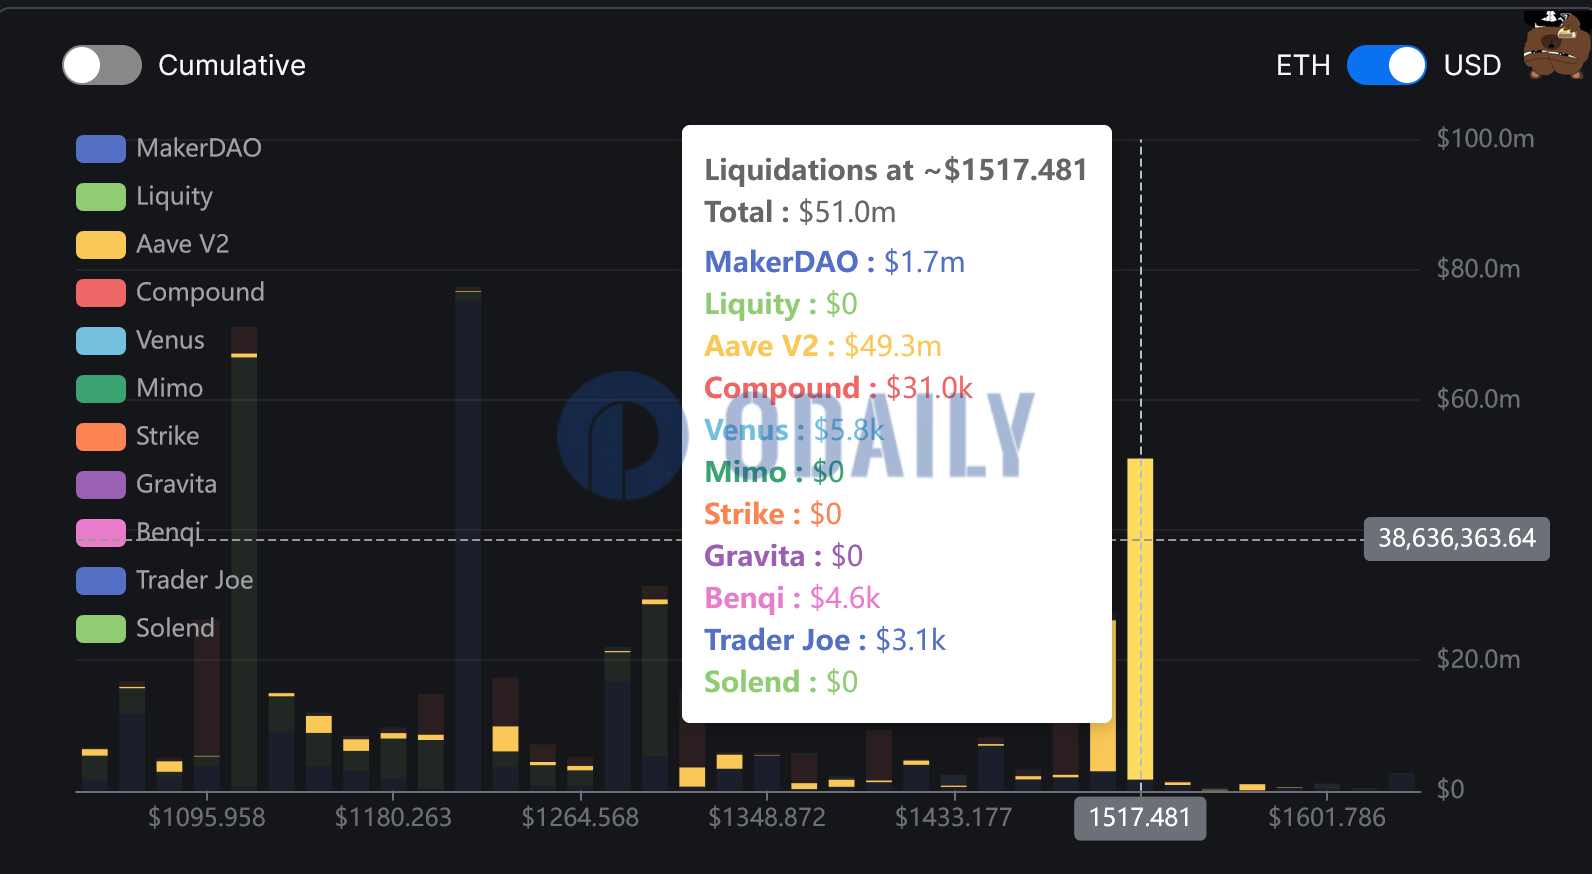The height and width of the screenshot is (874, 1592).
Task: Click the Benqi pink legend swatch
Action: coord(101,532)
